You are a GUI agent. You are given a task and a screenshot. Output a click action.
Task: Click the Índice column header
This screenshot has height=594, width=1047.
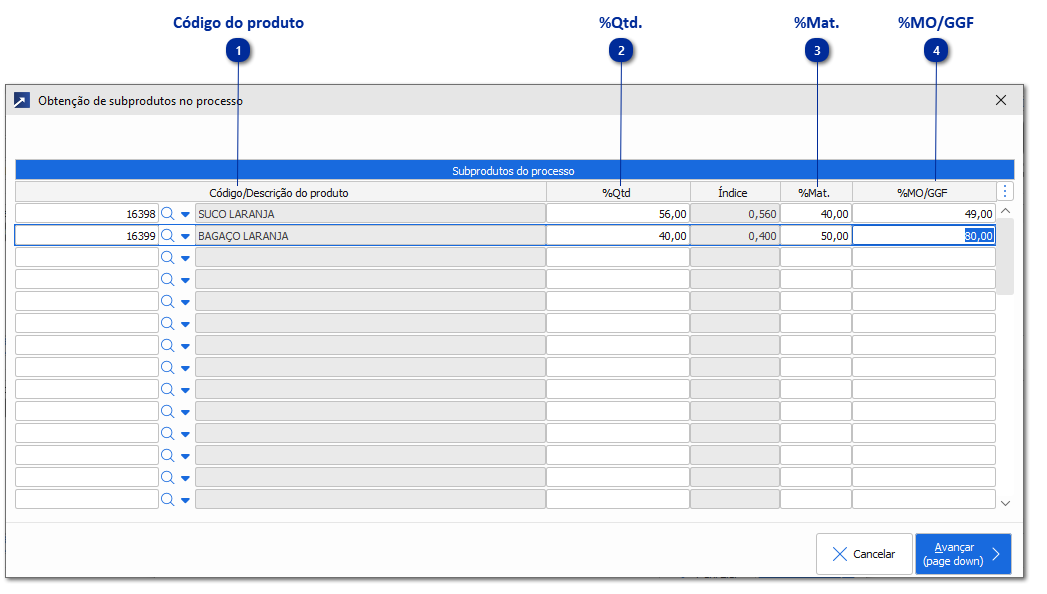click(735, 192)
